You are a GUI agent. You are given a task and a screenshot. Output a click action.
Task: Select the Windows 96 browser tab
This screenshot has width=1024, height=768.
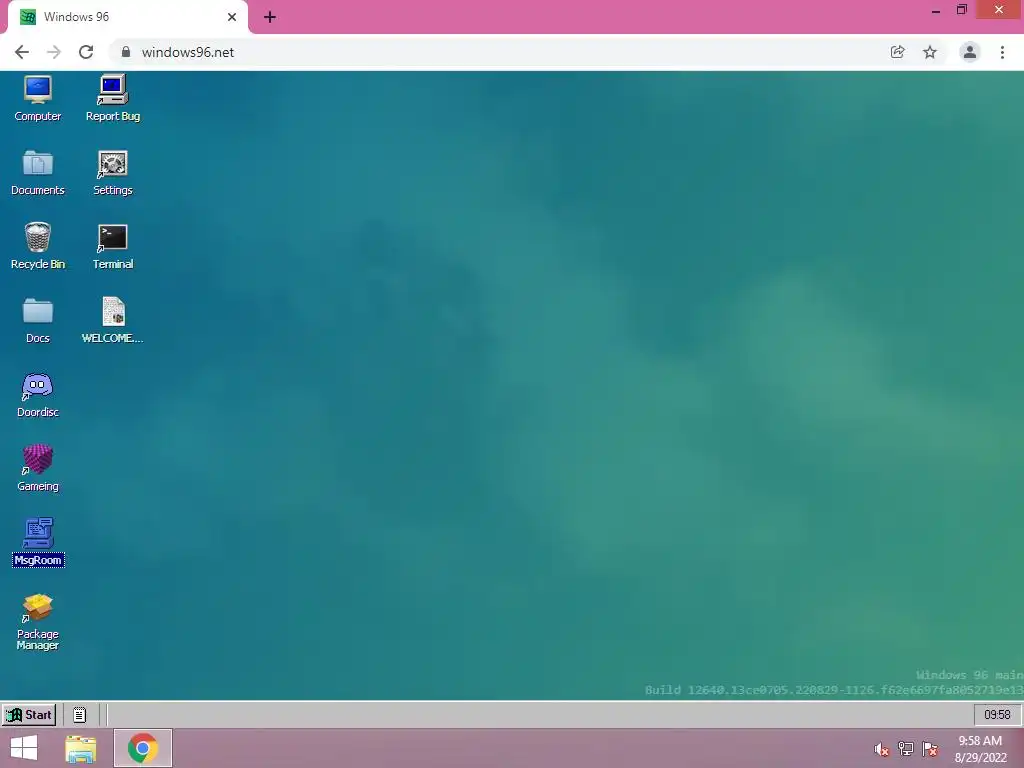click(x=127, y=17)
